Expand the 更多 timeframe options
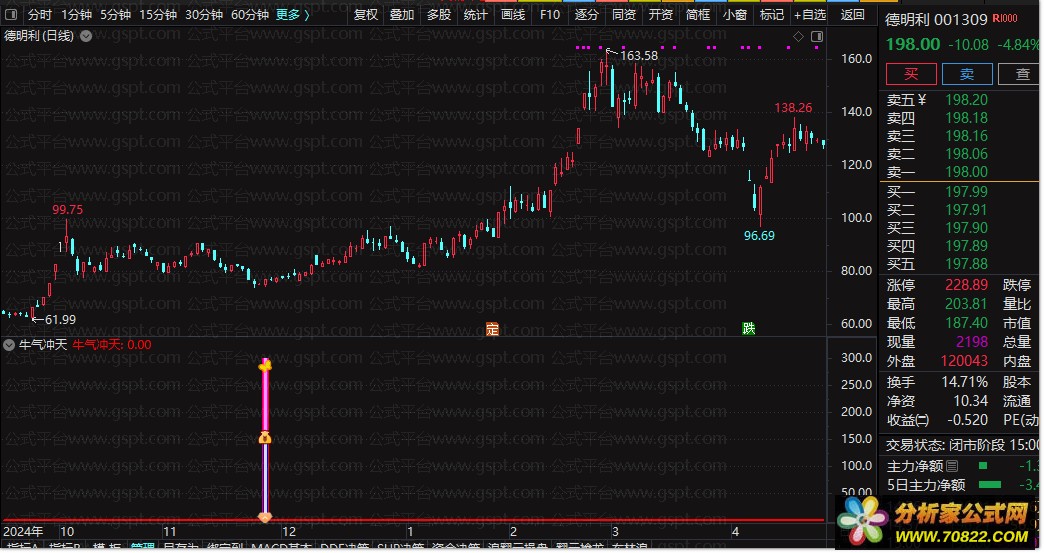Viewport: 1045px width, 553px height. pyautogui.click(x=293, y=14)
